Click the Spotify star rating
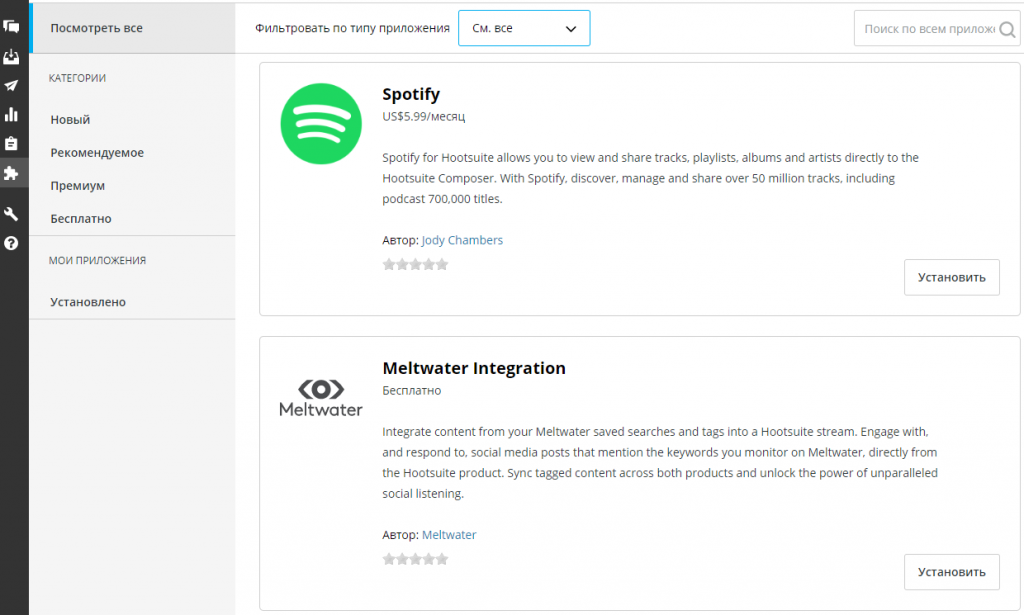1024x615 pixels. (x=415, y=264)
